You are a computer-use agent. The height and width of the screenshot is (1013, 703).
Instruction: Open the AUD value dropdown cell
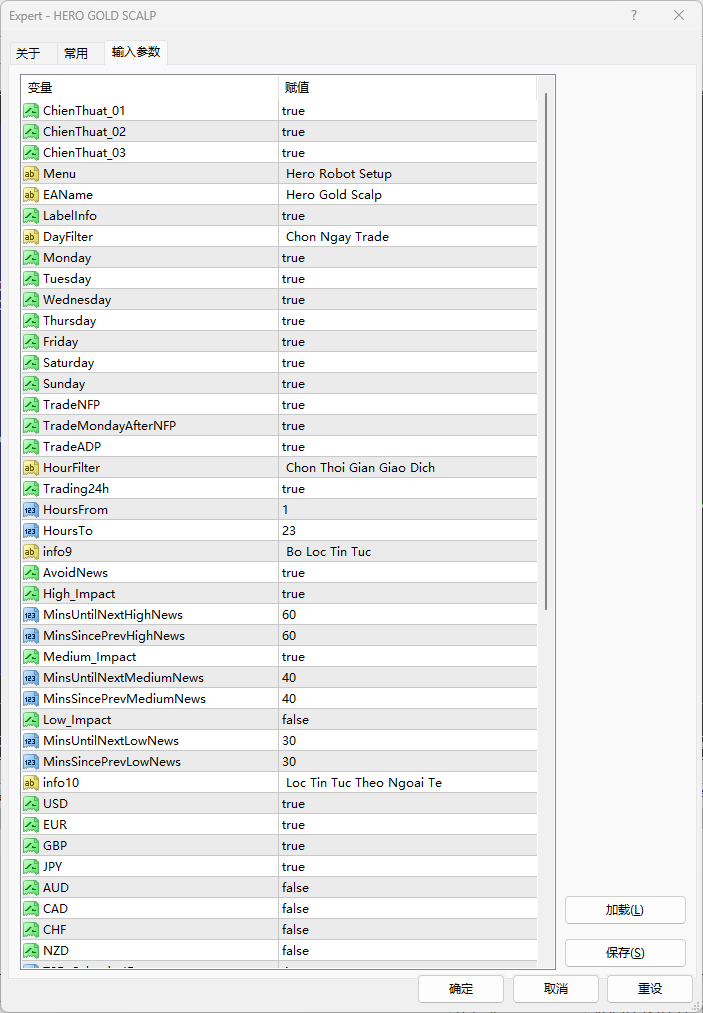pyautogui.click(x=407, y=888)
